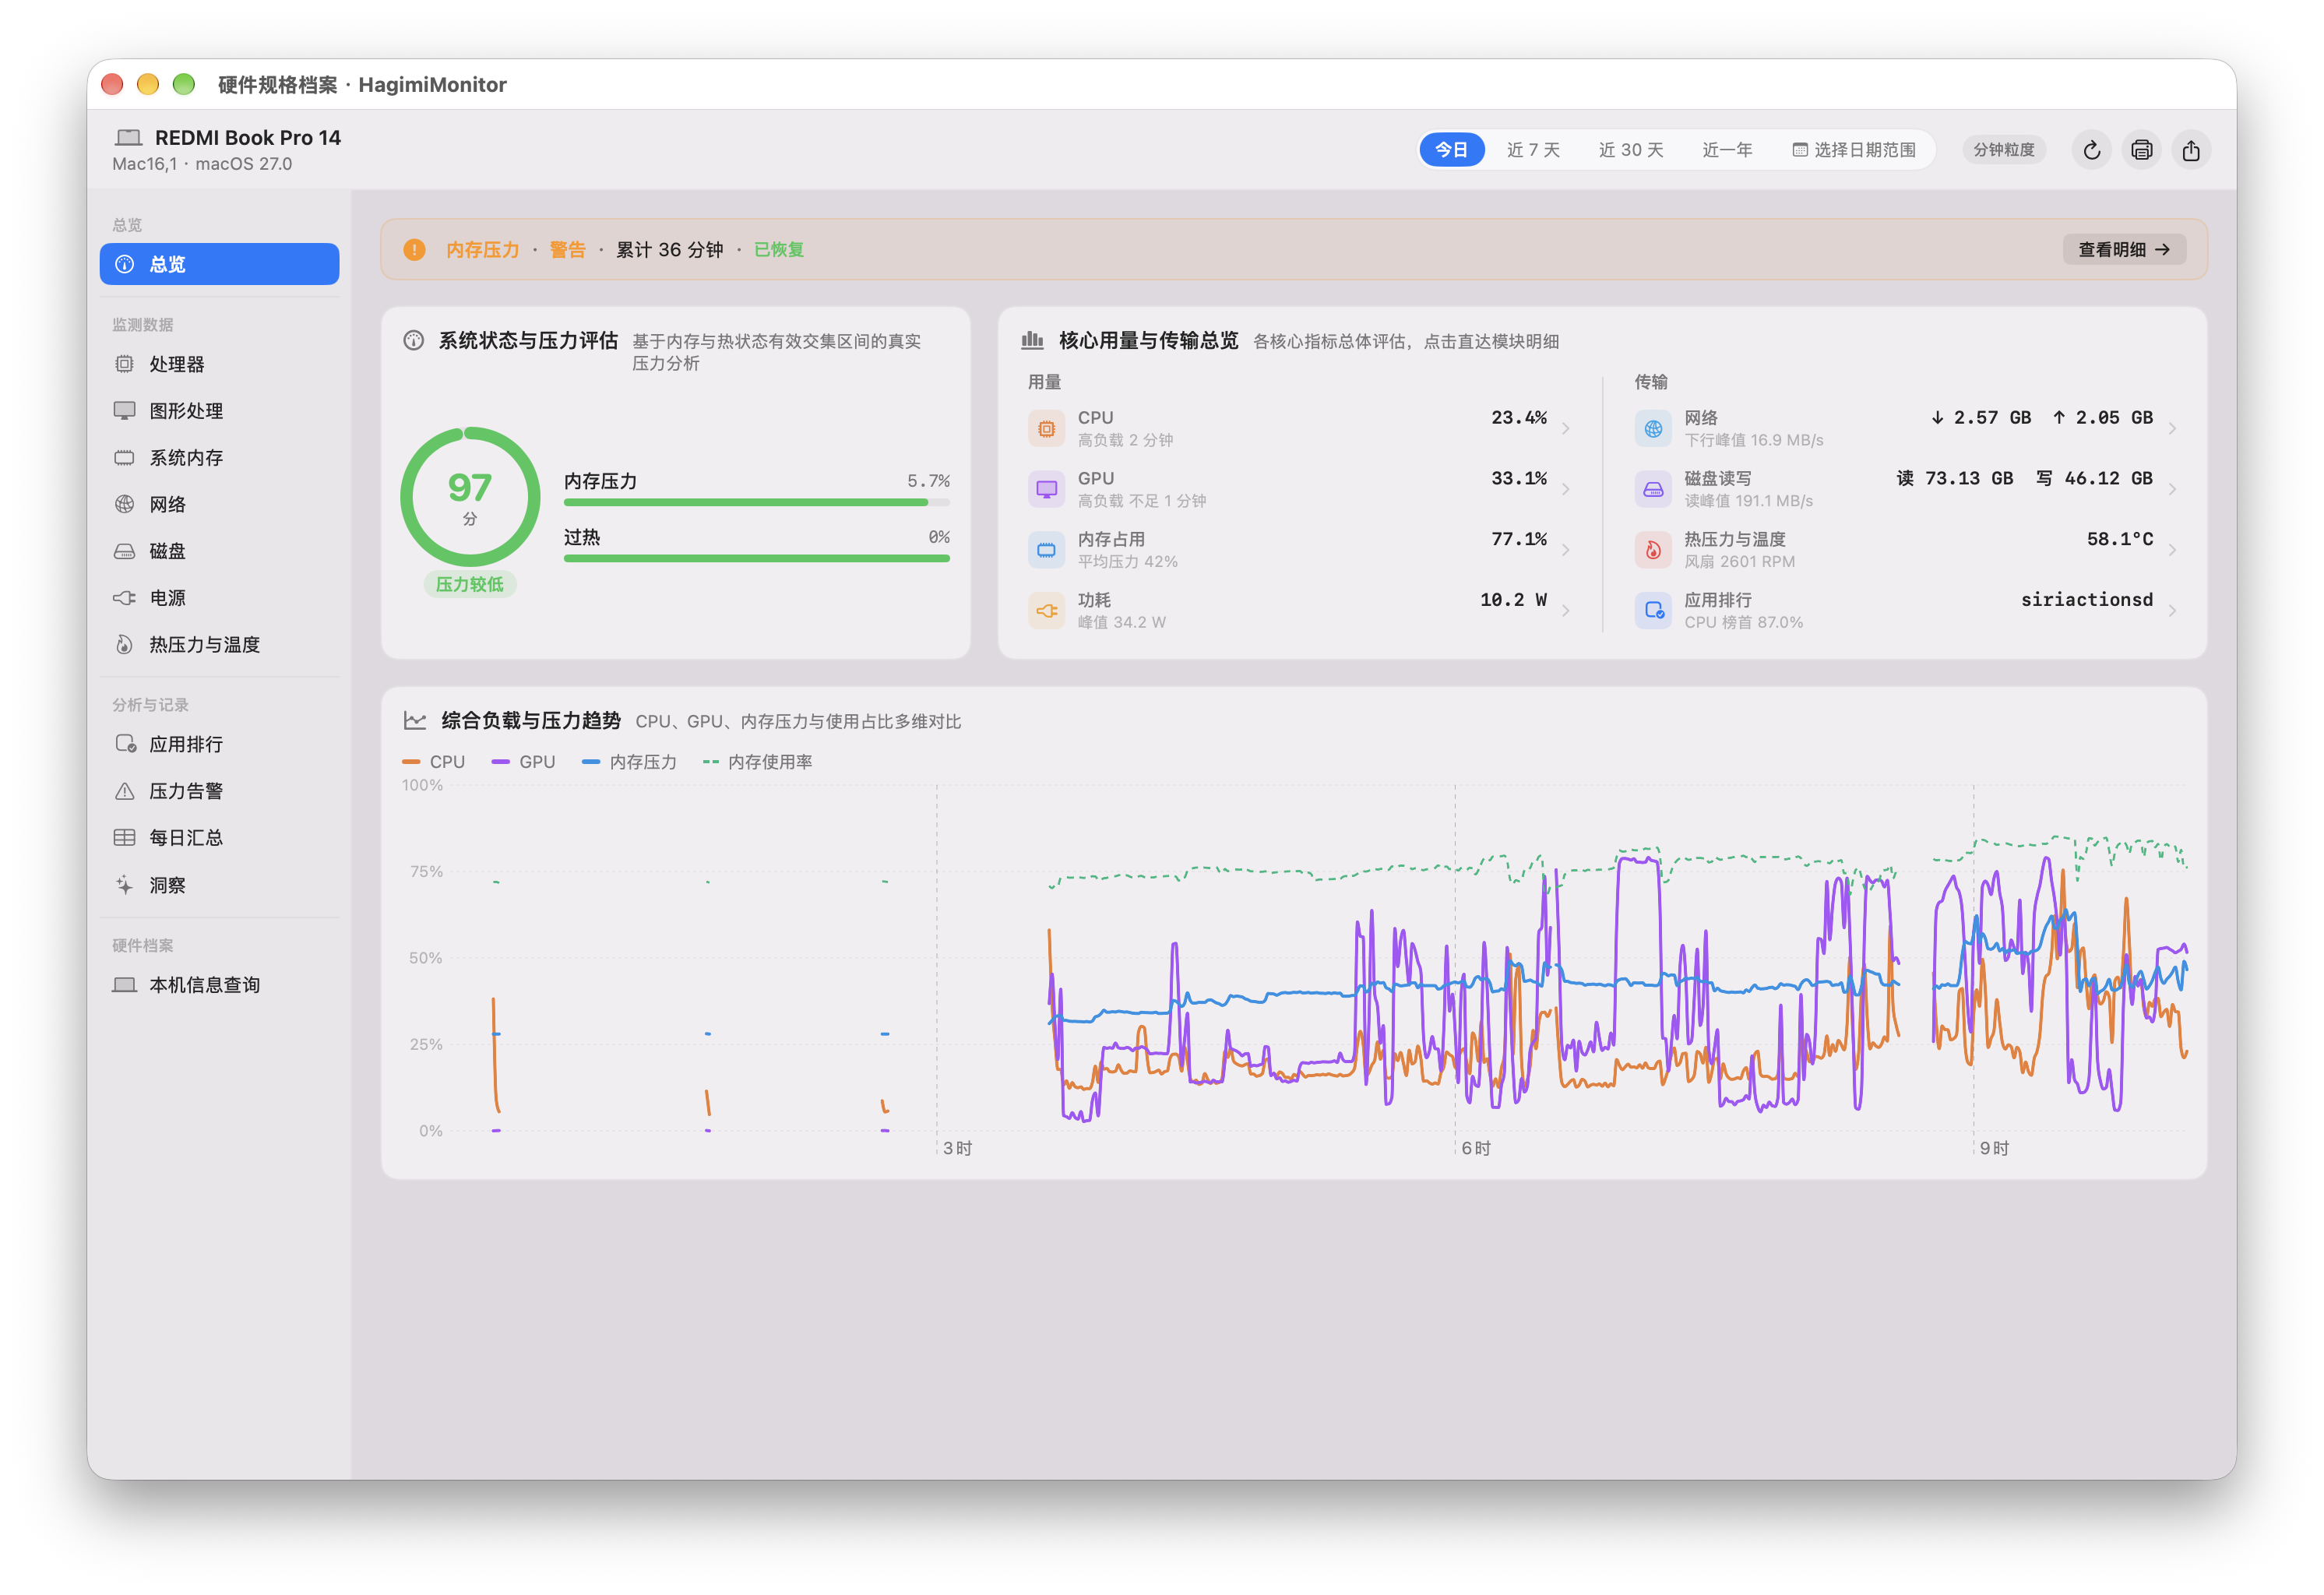
Task: Open the 系统内存 sidebar item
Action: point(219,458)
